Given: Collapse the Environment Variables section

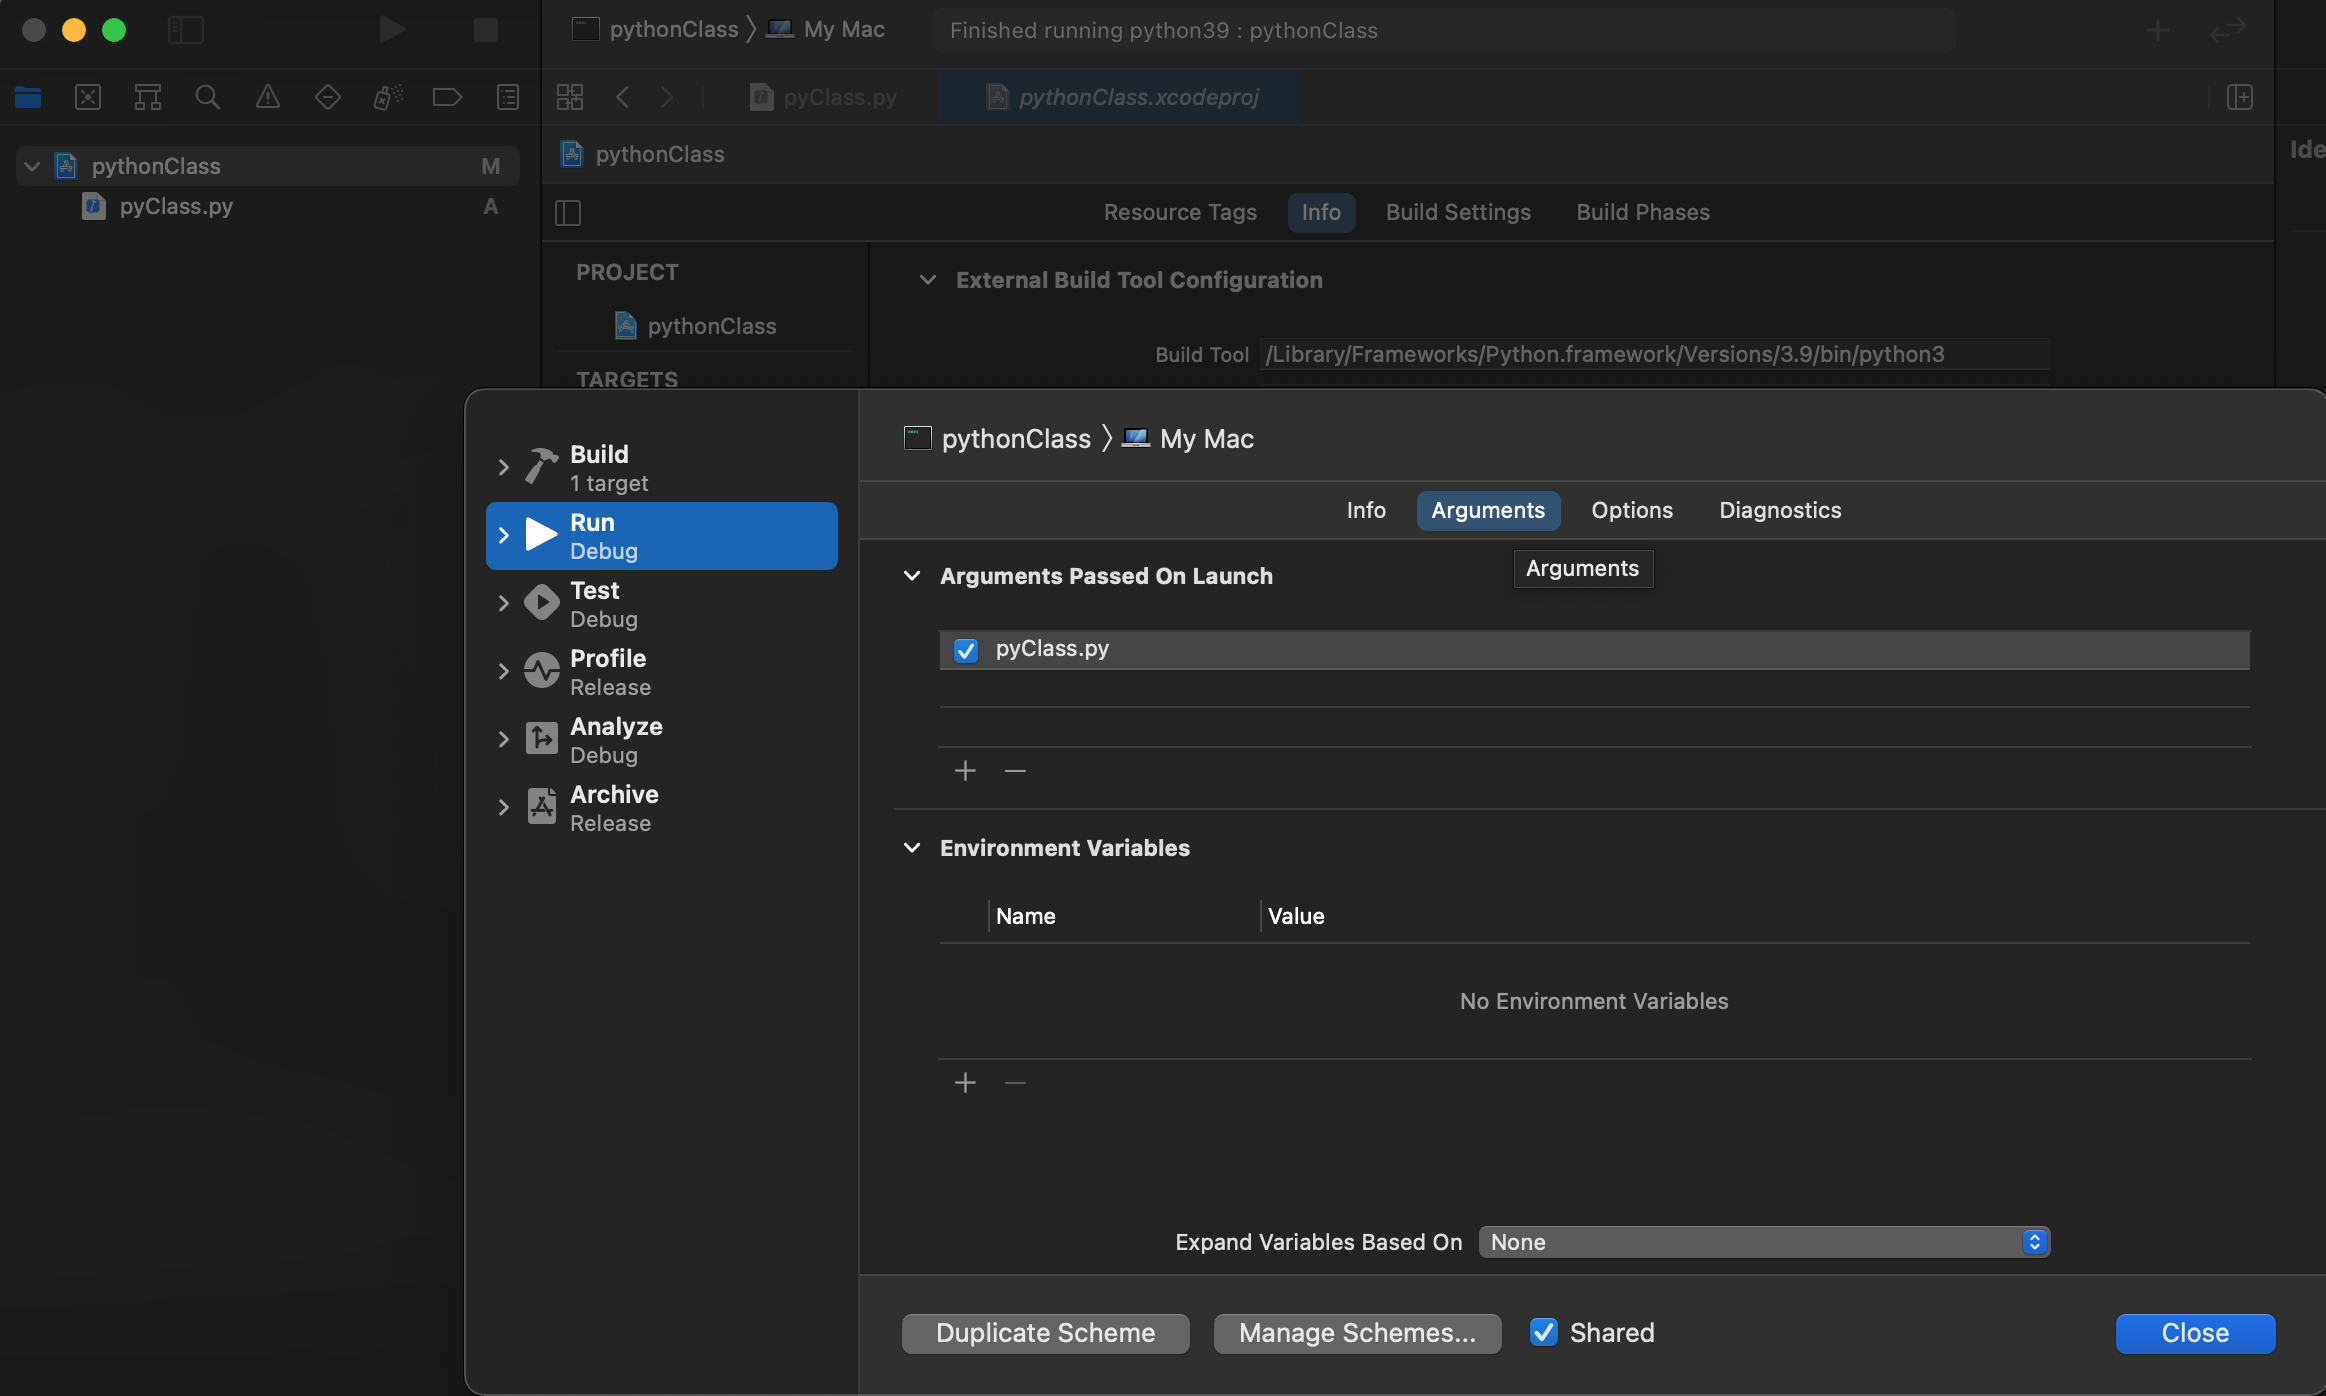Looking at the screenshot, I should [x=911, y=848].
